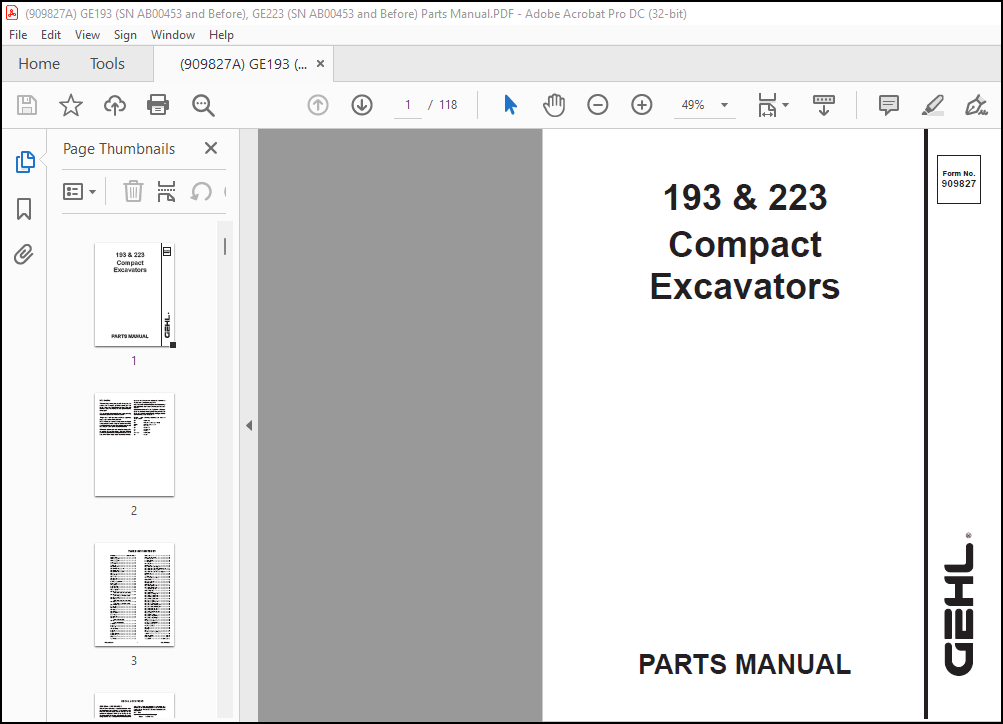
Task: Select the partially visible page 4 thumbnail
Action: coord(134,705)
